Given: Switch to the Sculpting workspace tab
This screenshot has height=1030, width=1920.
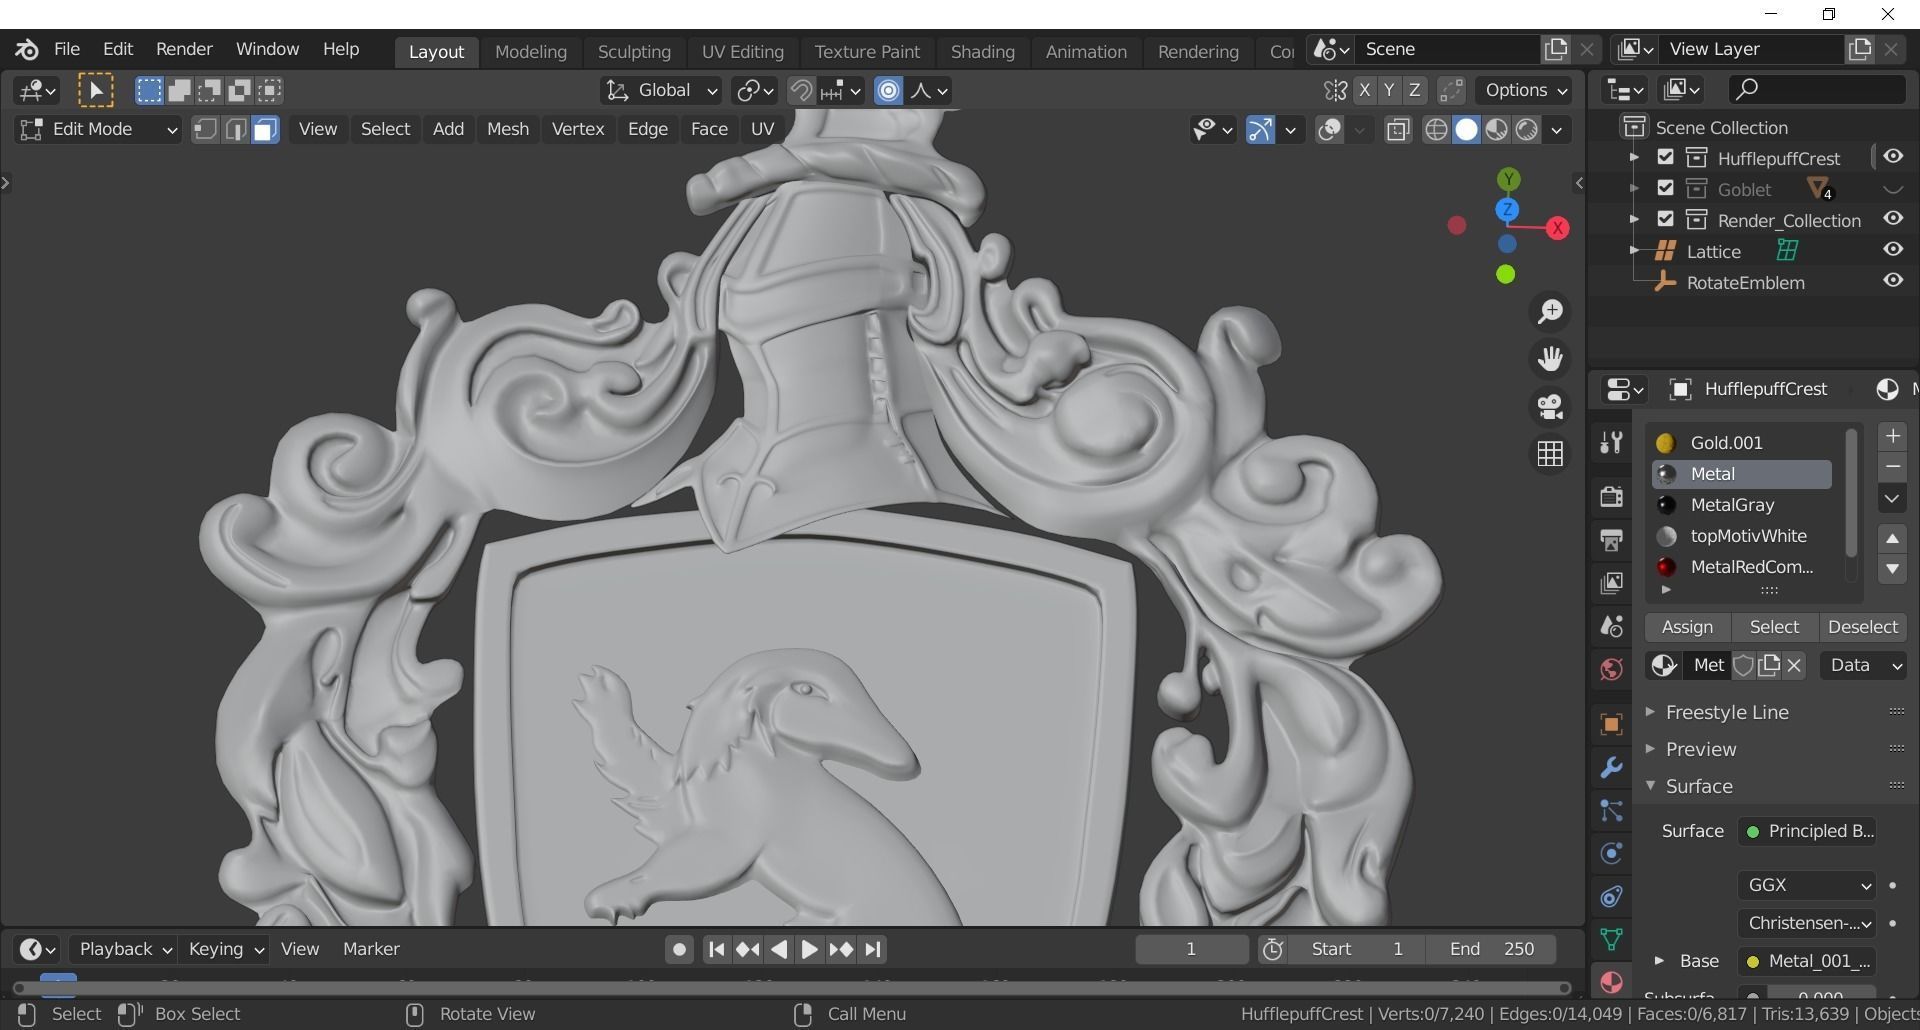Looking at the screenshot, I should click(x=634, y=52).
